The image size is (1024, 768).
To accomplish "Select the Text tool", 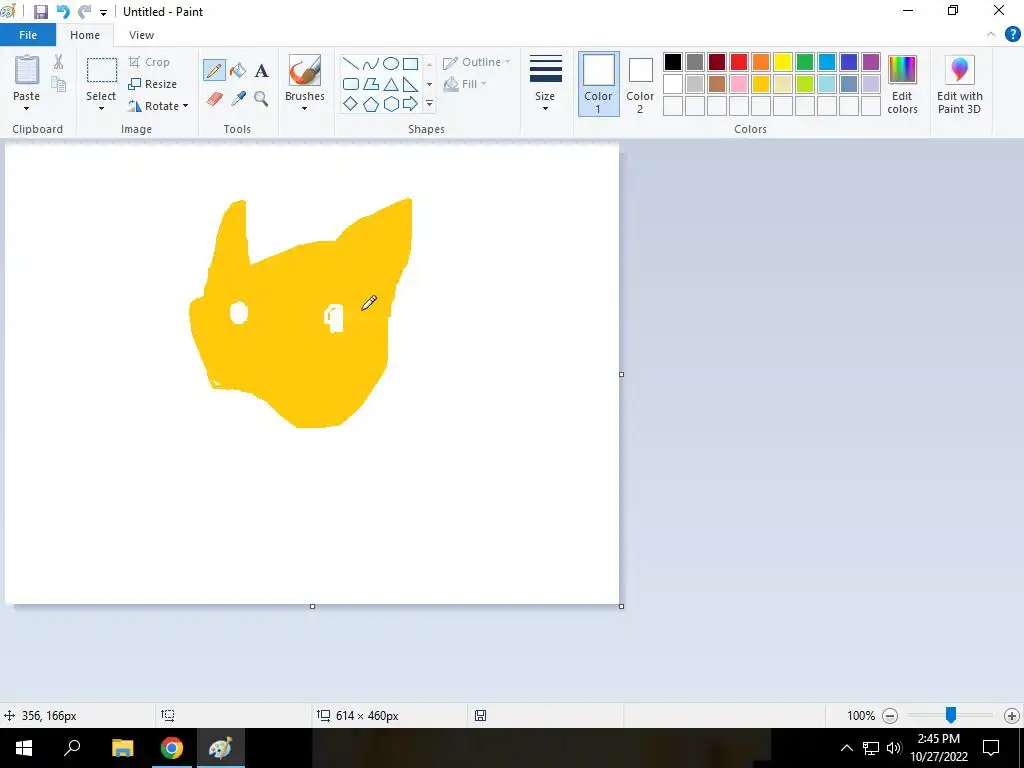I will click(x=261, y=71).
